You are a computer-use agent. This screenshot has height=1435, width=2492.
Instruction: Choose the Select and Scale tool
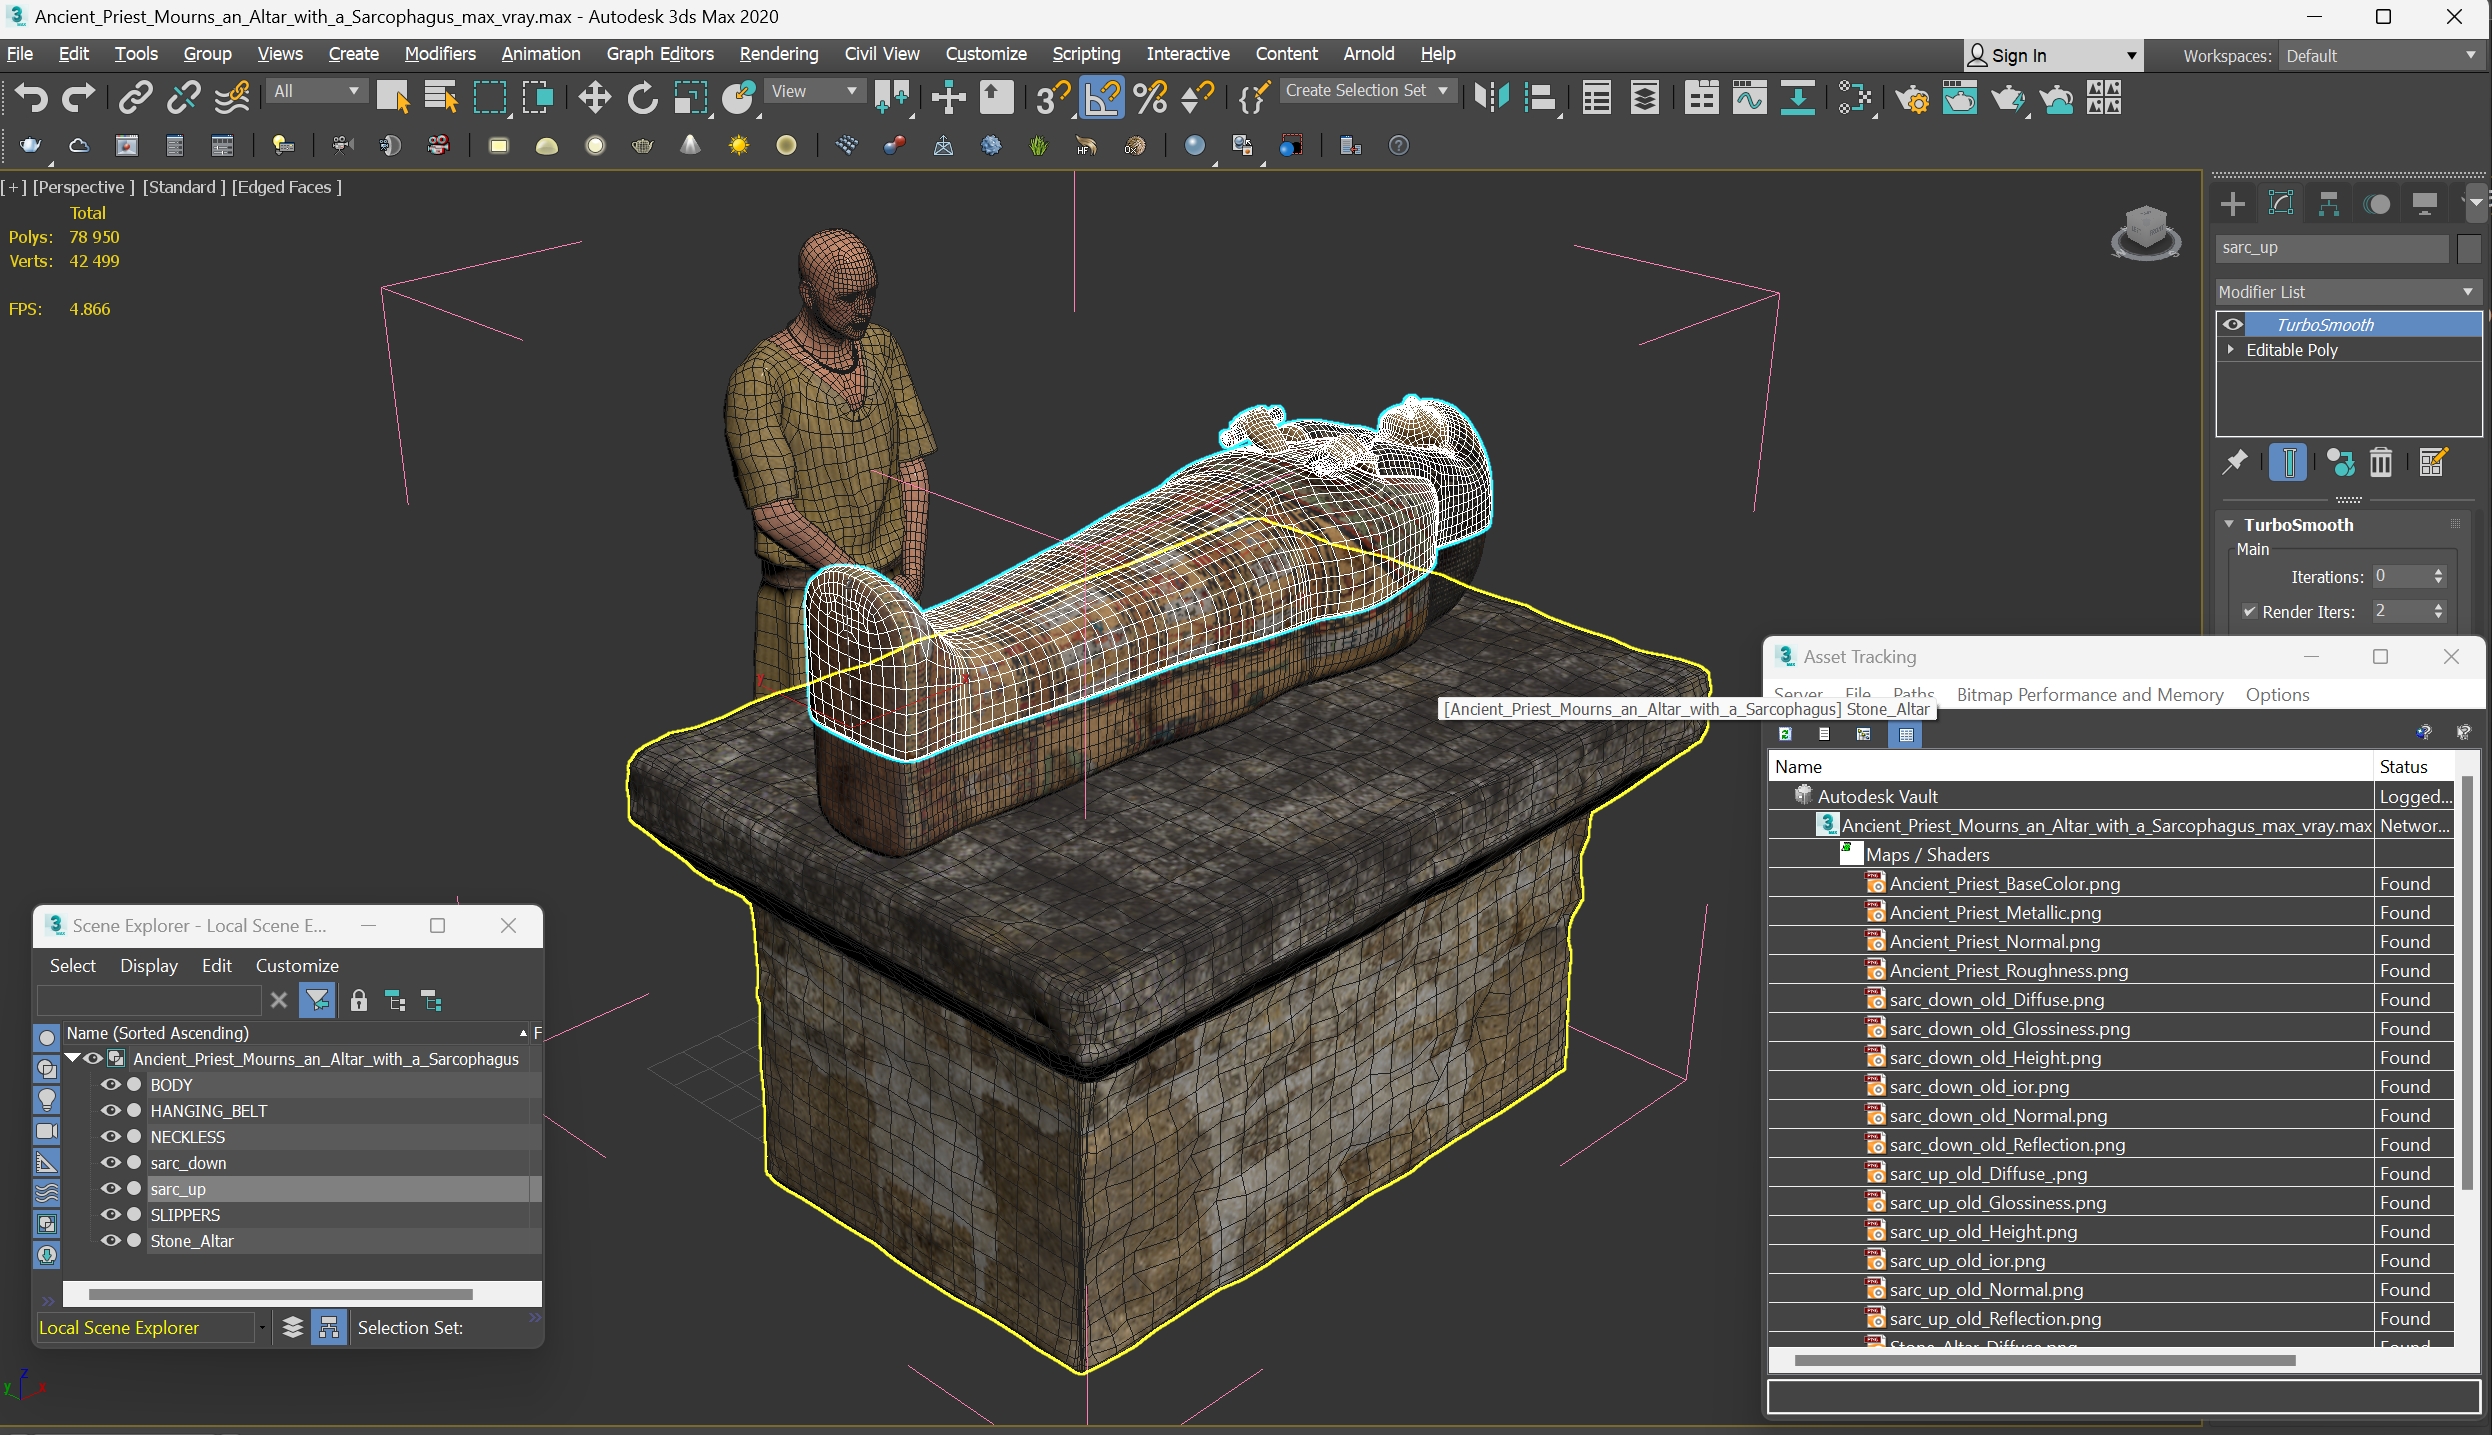click(x=690, y=98)
